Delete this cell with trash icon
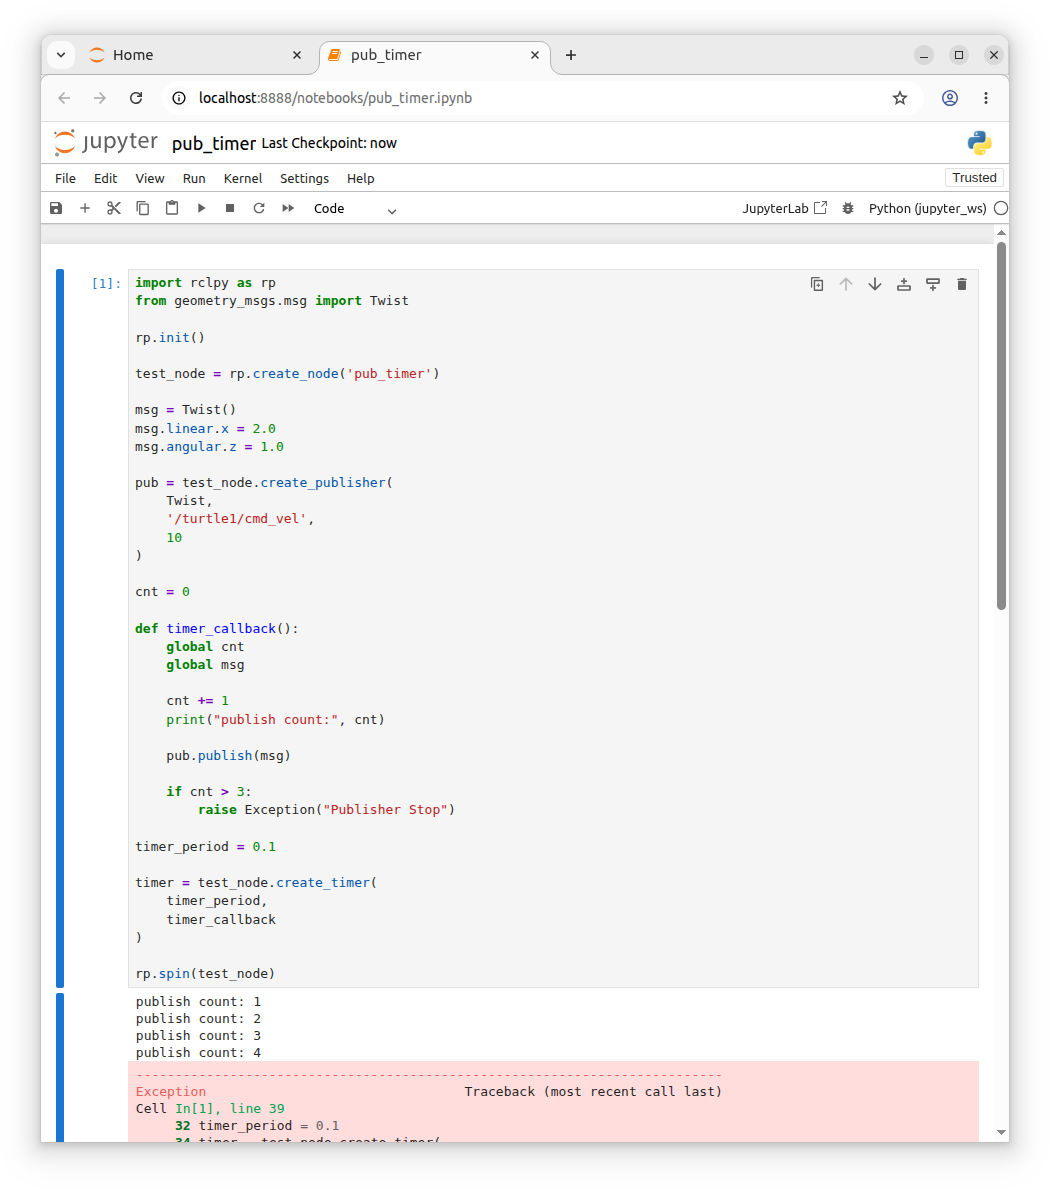 tap(961, 284)
